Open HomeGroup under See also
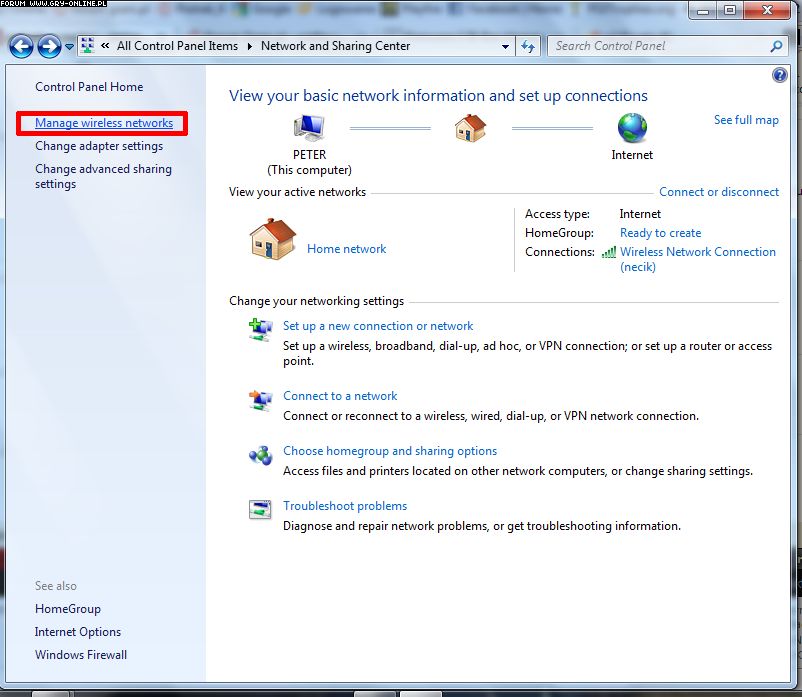This screenshot has width=802, height=697. coord(68,609)
